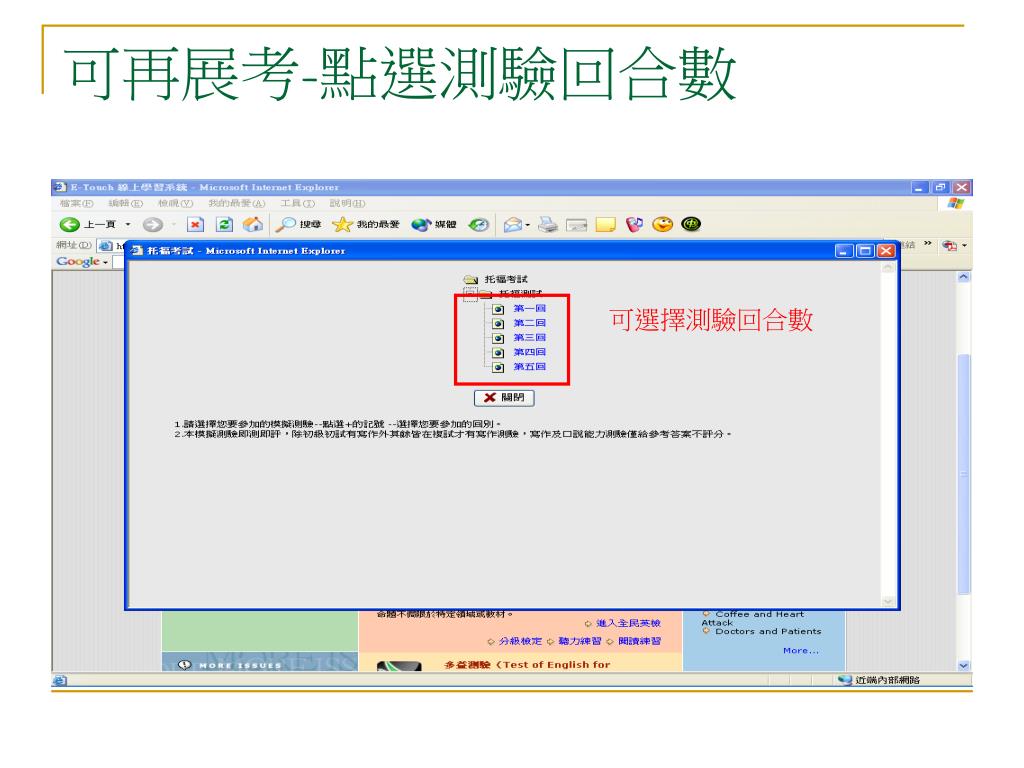Click the page icon beside 第三回
The height and width of the screenshot is (768, 1024).
(498, 338)
